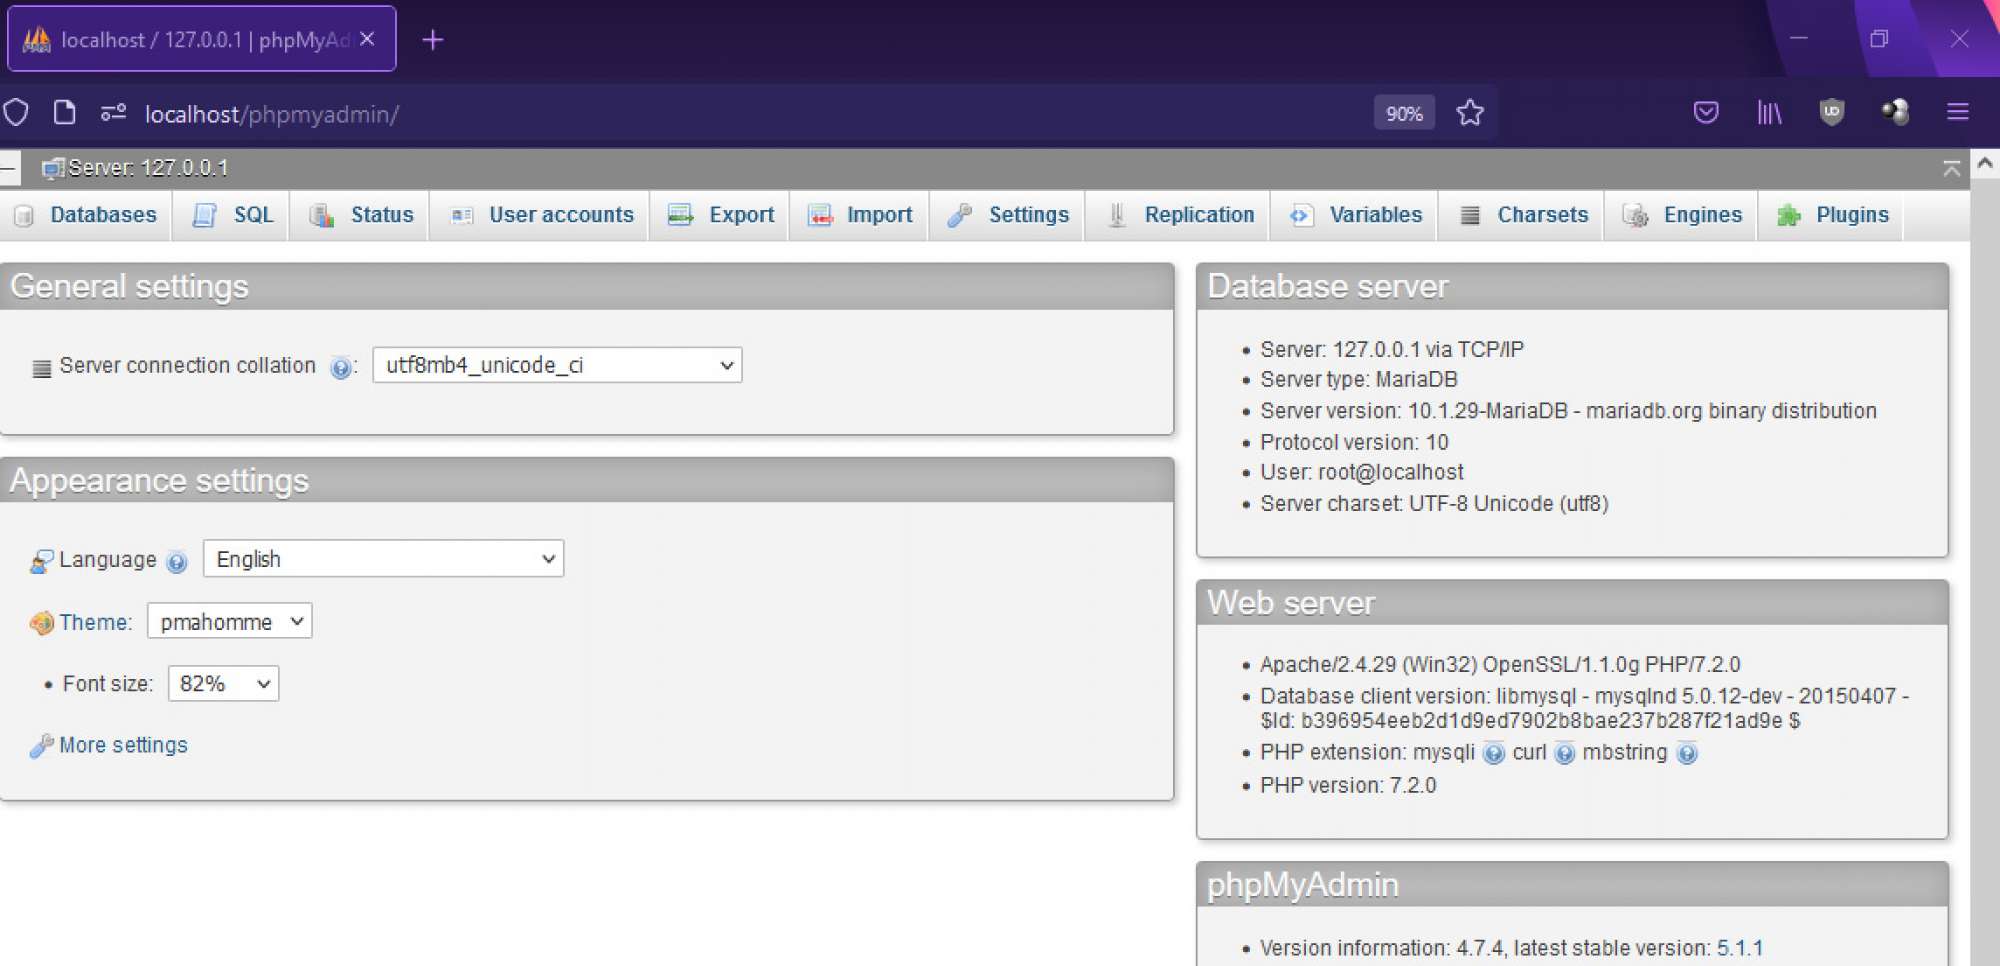Expand the Theme pmahomme dropdown
The width and height of the screenshot is (2000, 966).
pos(229,622)
